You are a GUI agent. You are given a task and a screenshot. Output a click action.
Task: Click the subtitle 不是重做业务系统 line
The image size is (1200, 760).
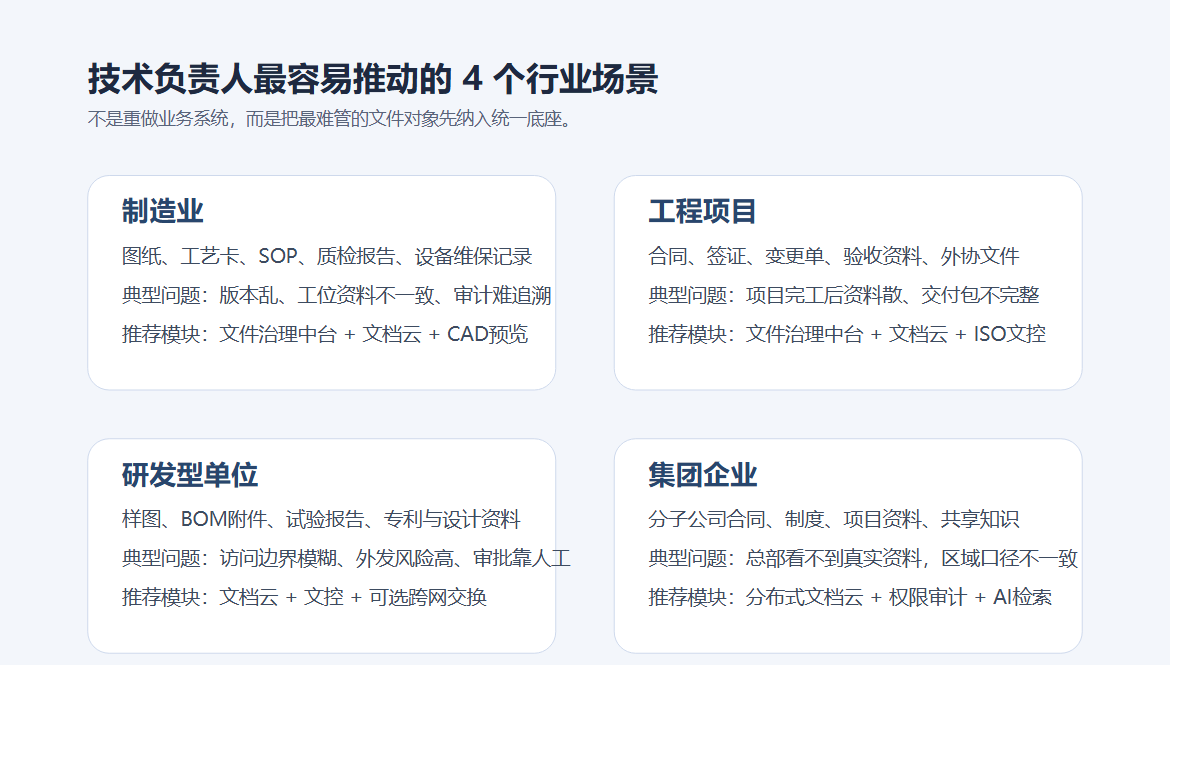pyautogui.click(x=332, y=120)
